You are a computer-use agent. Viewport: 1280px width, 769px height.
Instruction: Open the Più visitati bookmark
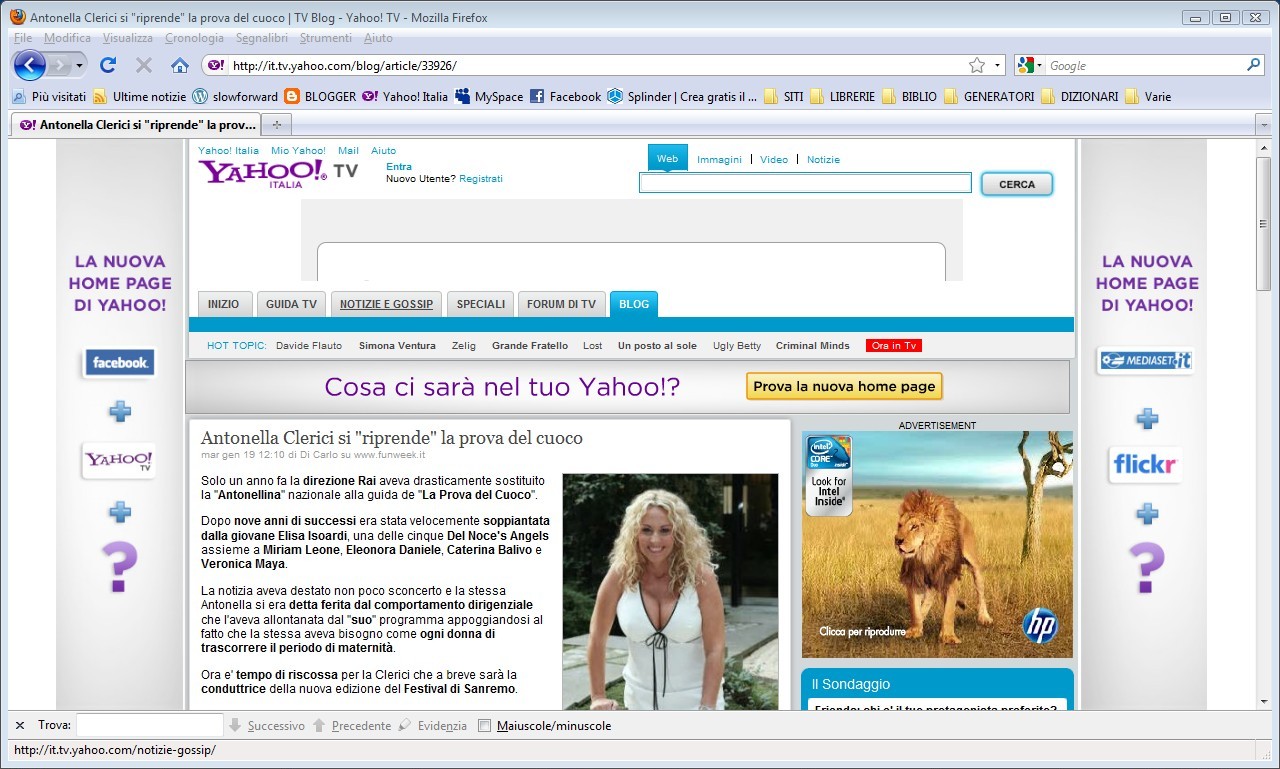(48, 97)
